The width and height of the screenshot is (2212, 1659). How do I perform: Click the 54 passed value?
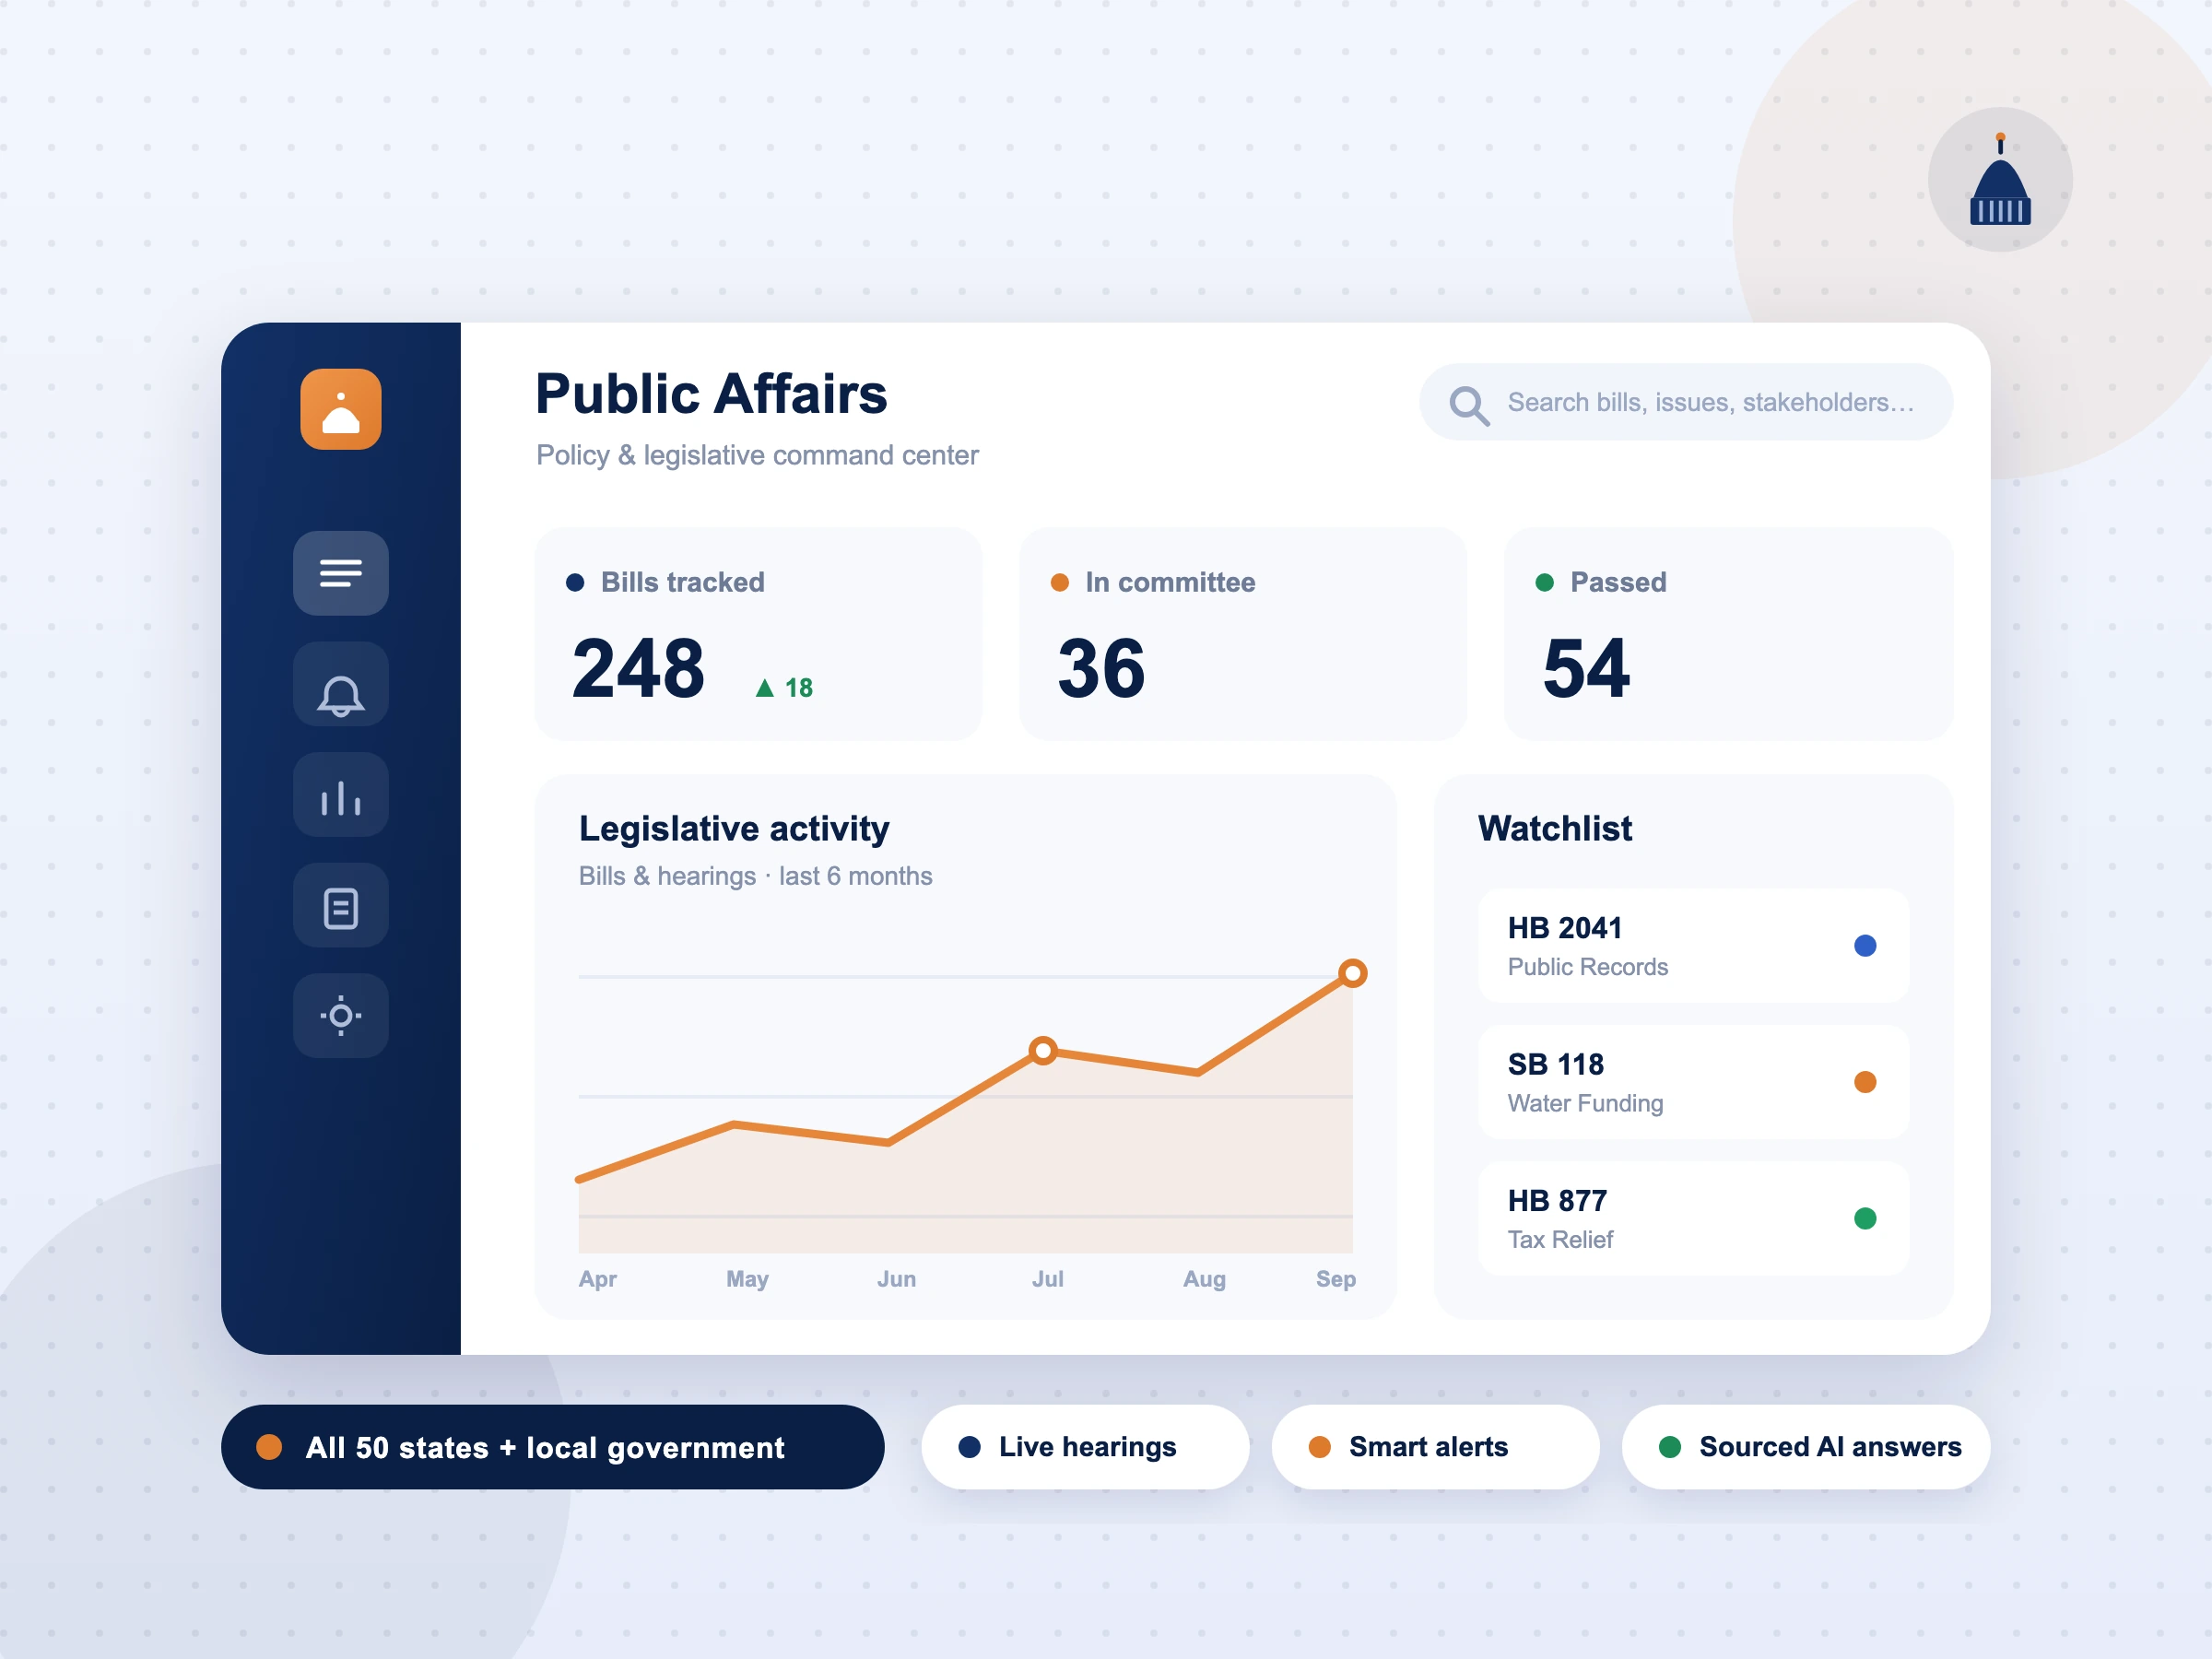point(1586,668)
